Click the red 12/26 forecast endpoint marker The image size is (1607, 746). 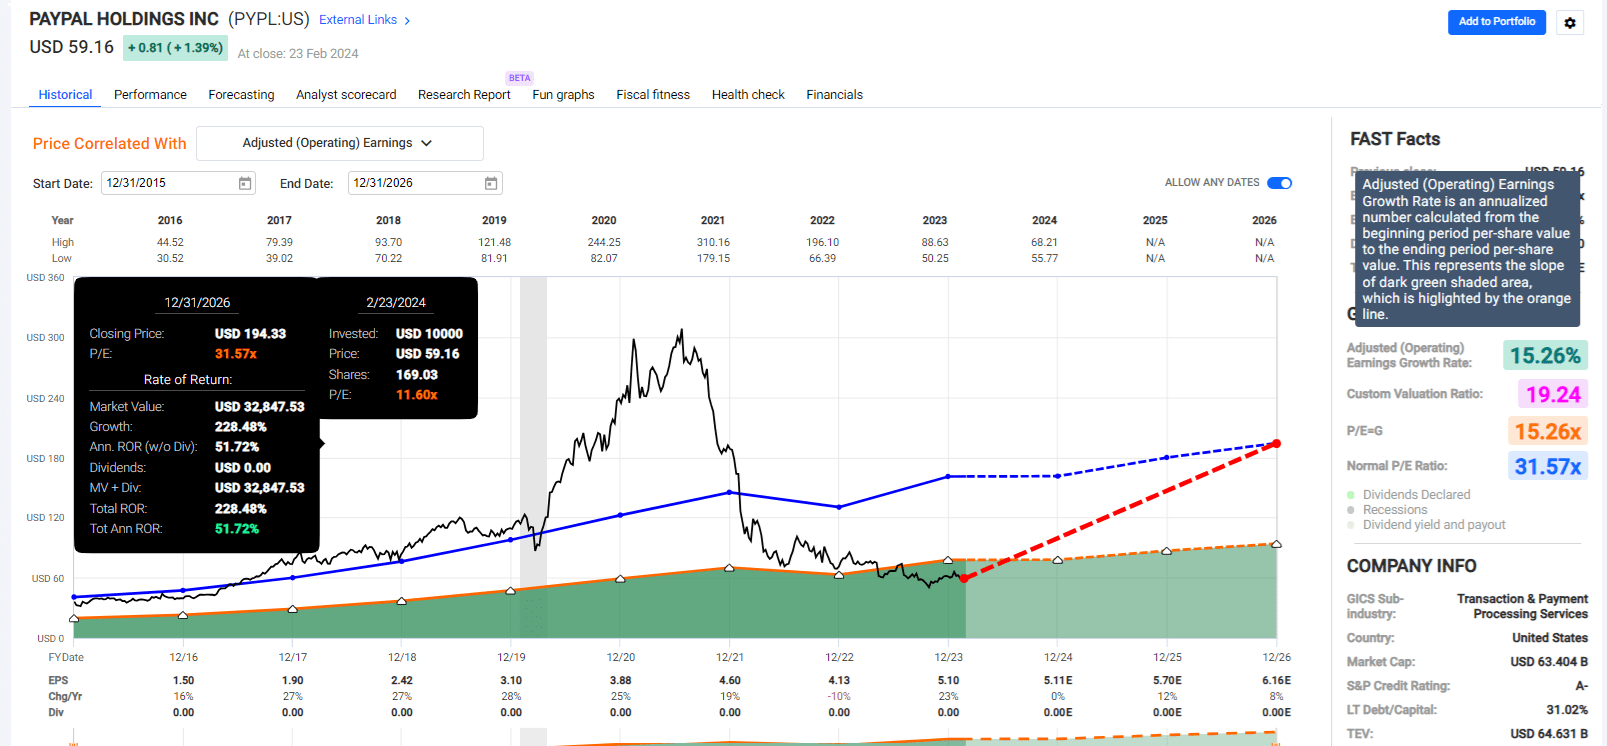[x=1277, y=443]
